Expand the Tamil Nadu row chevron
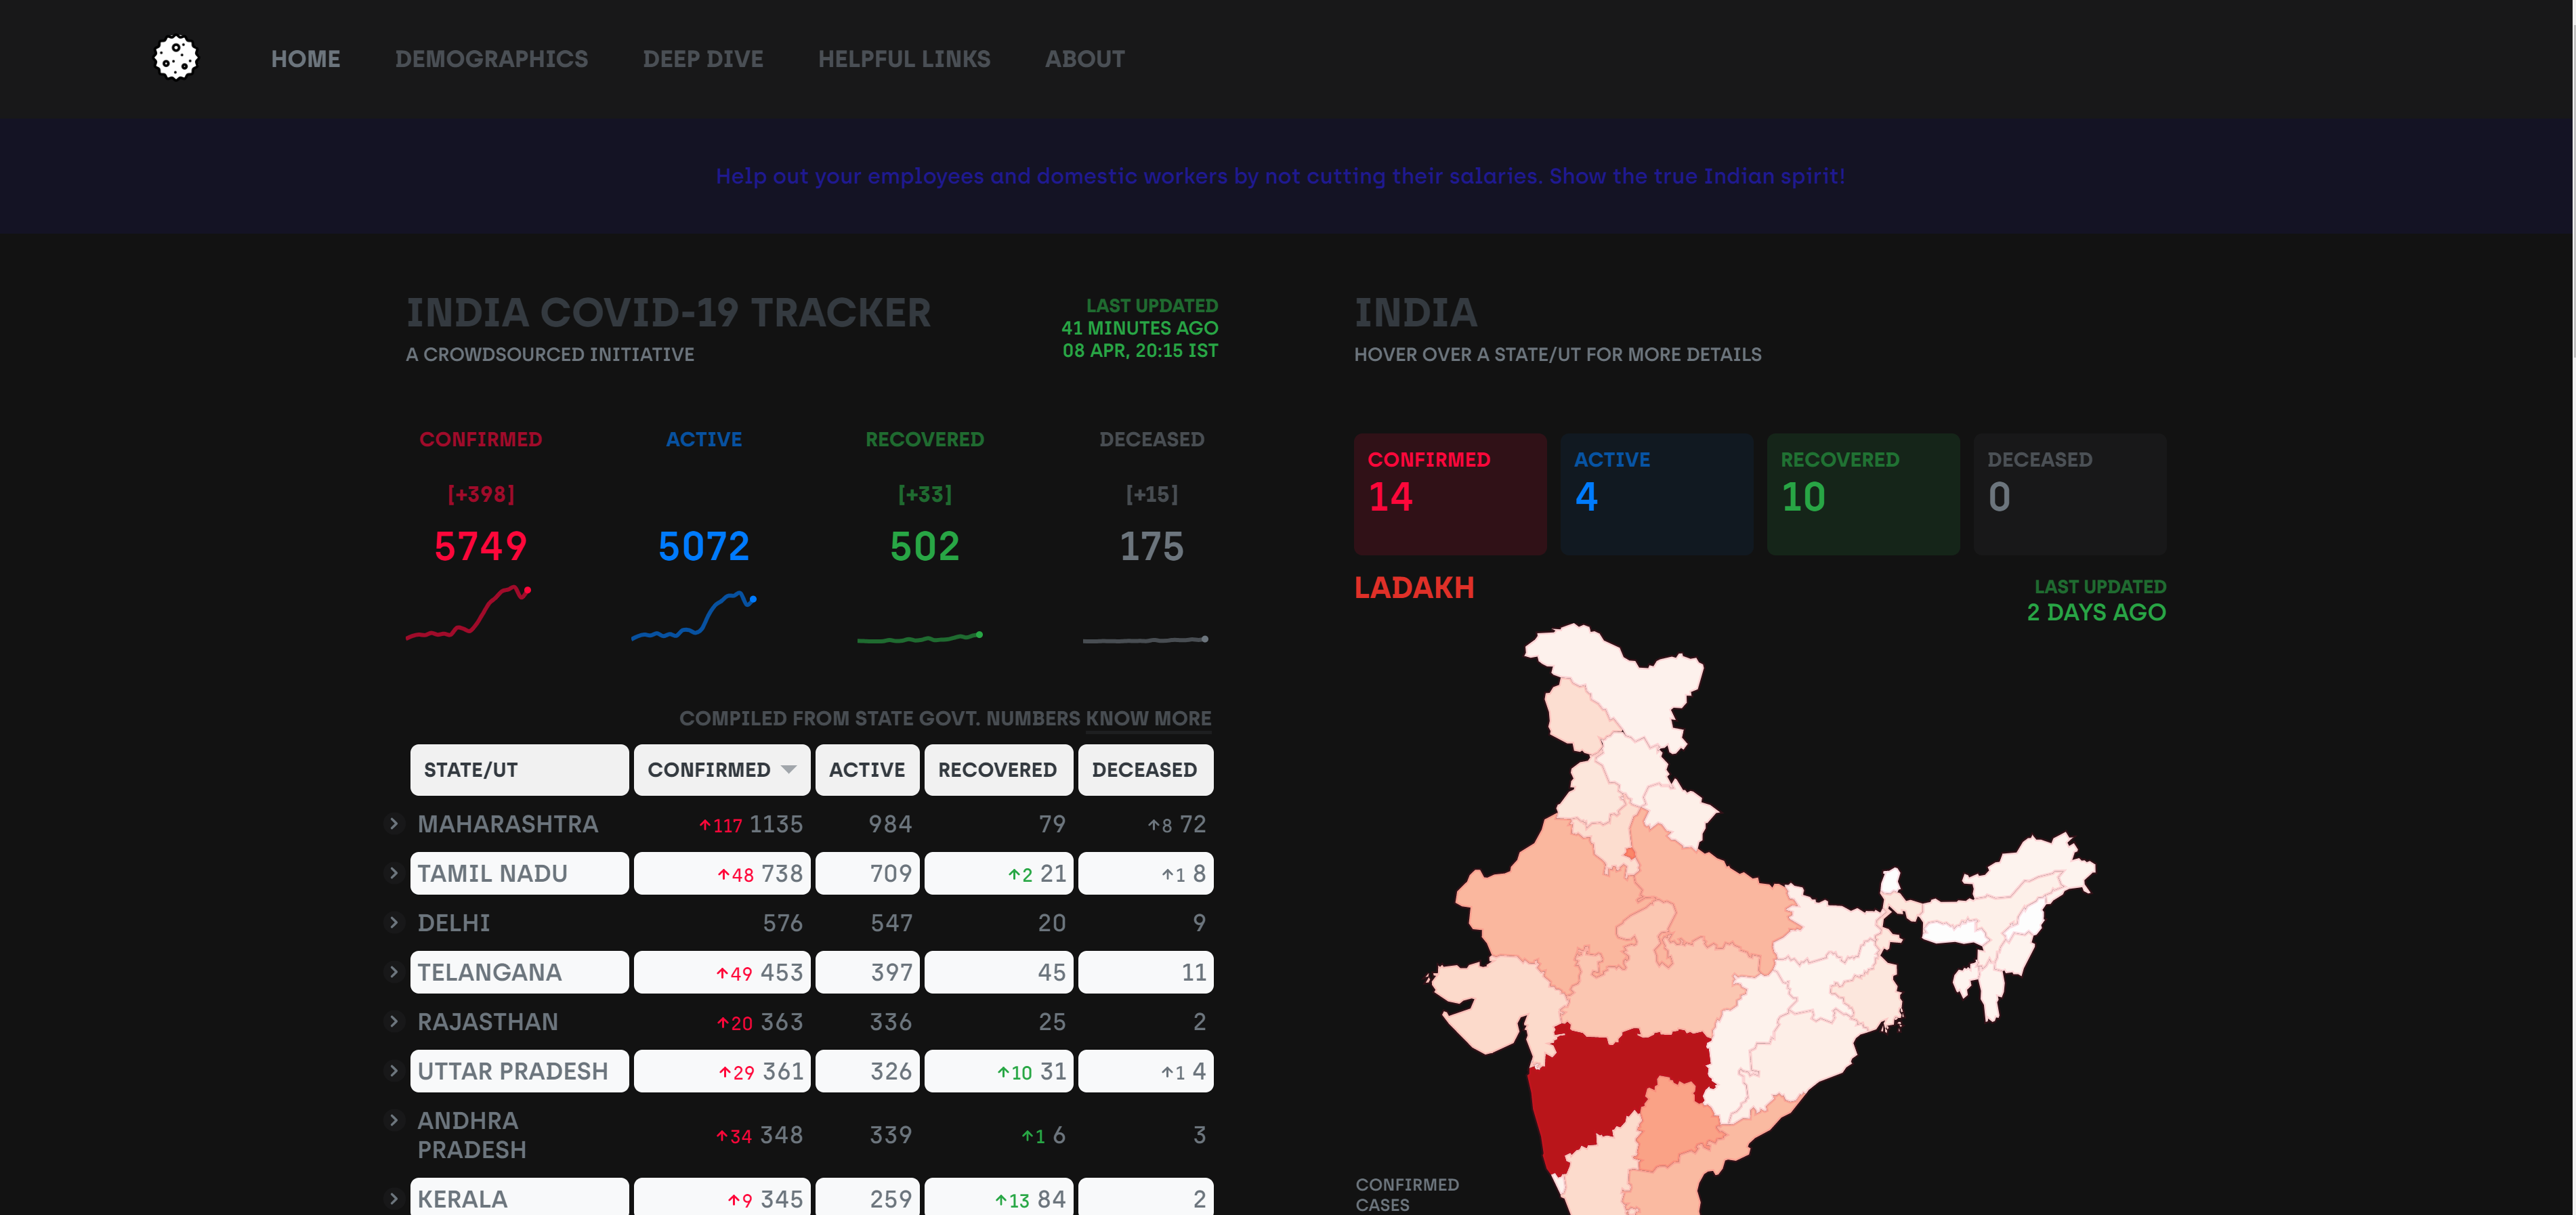The image size is (2576, 1215). [x=394, y=873]
